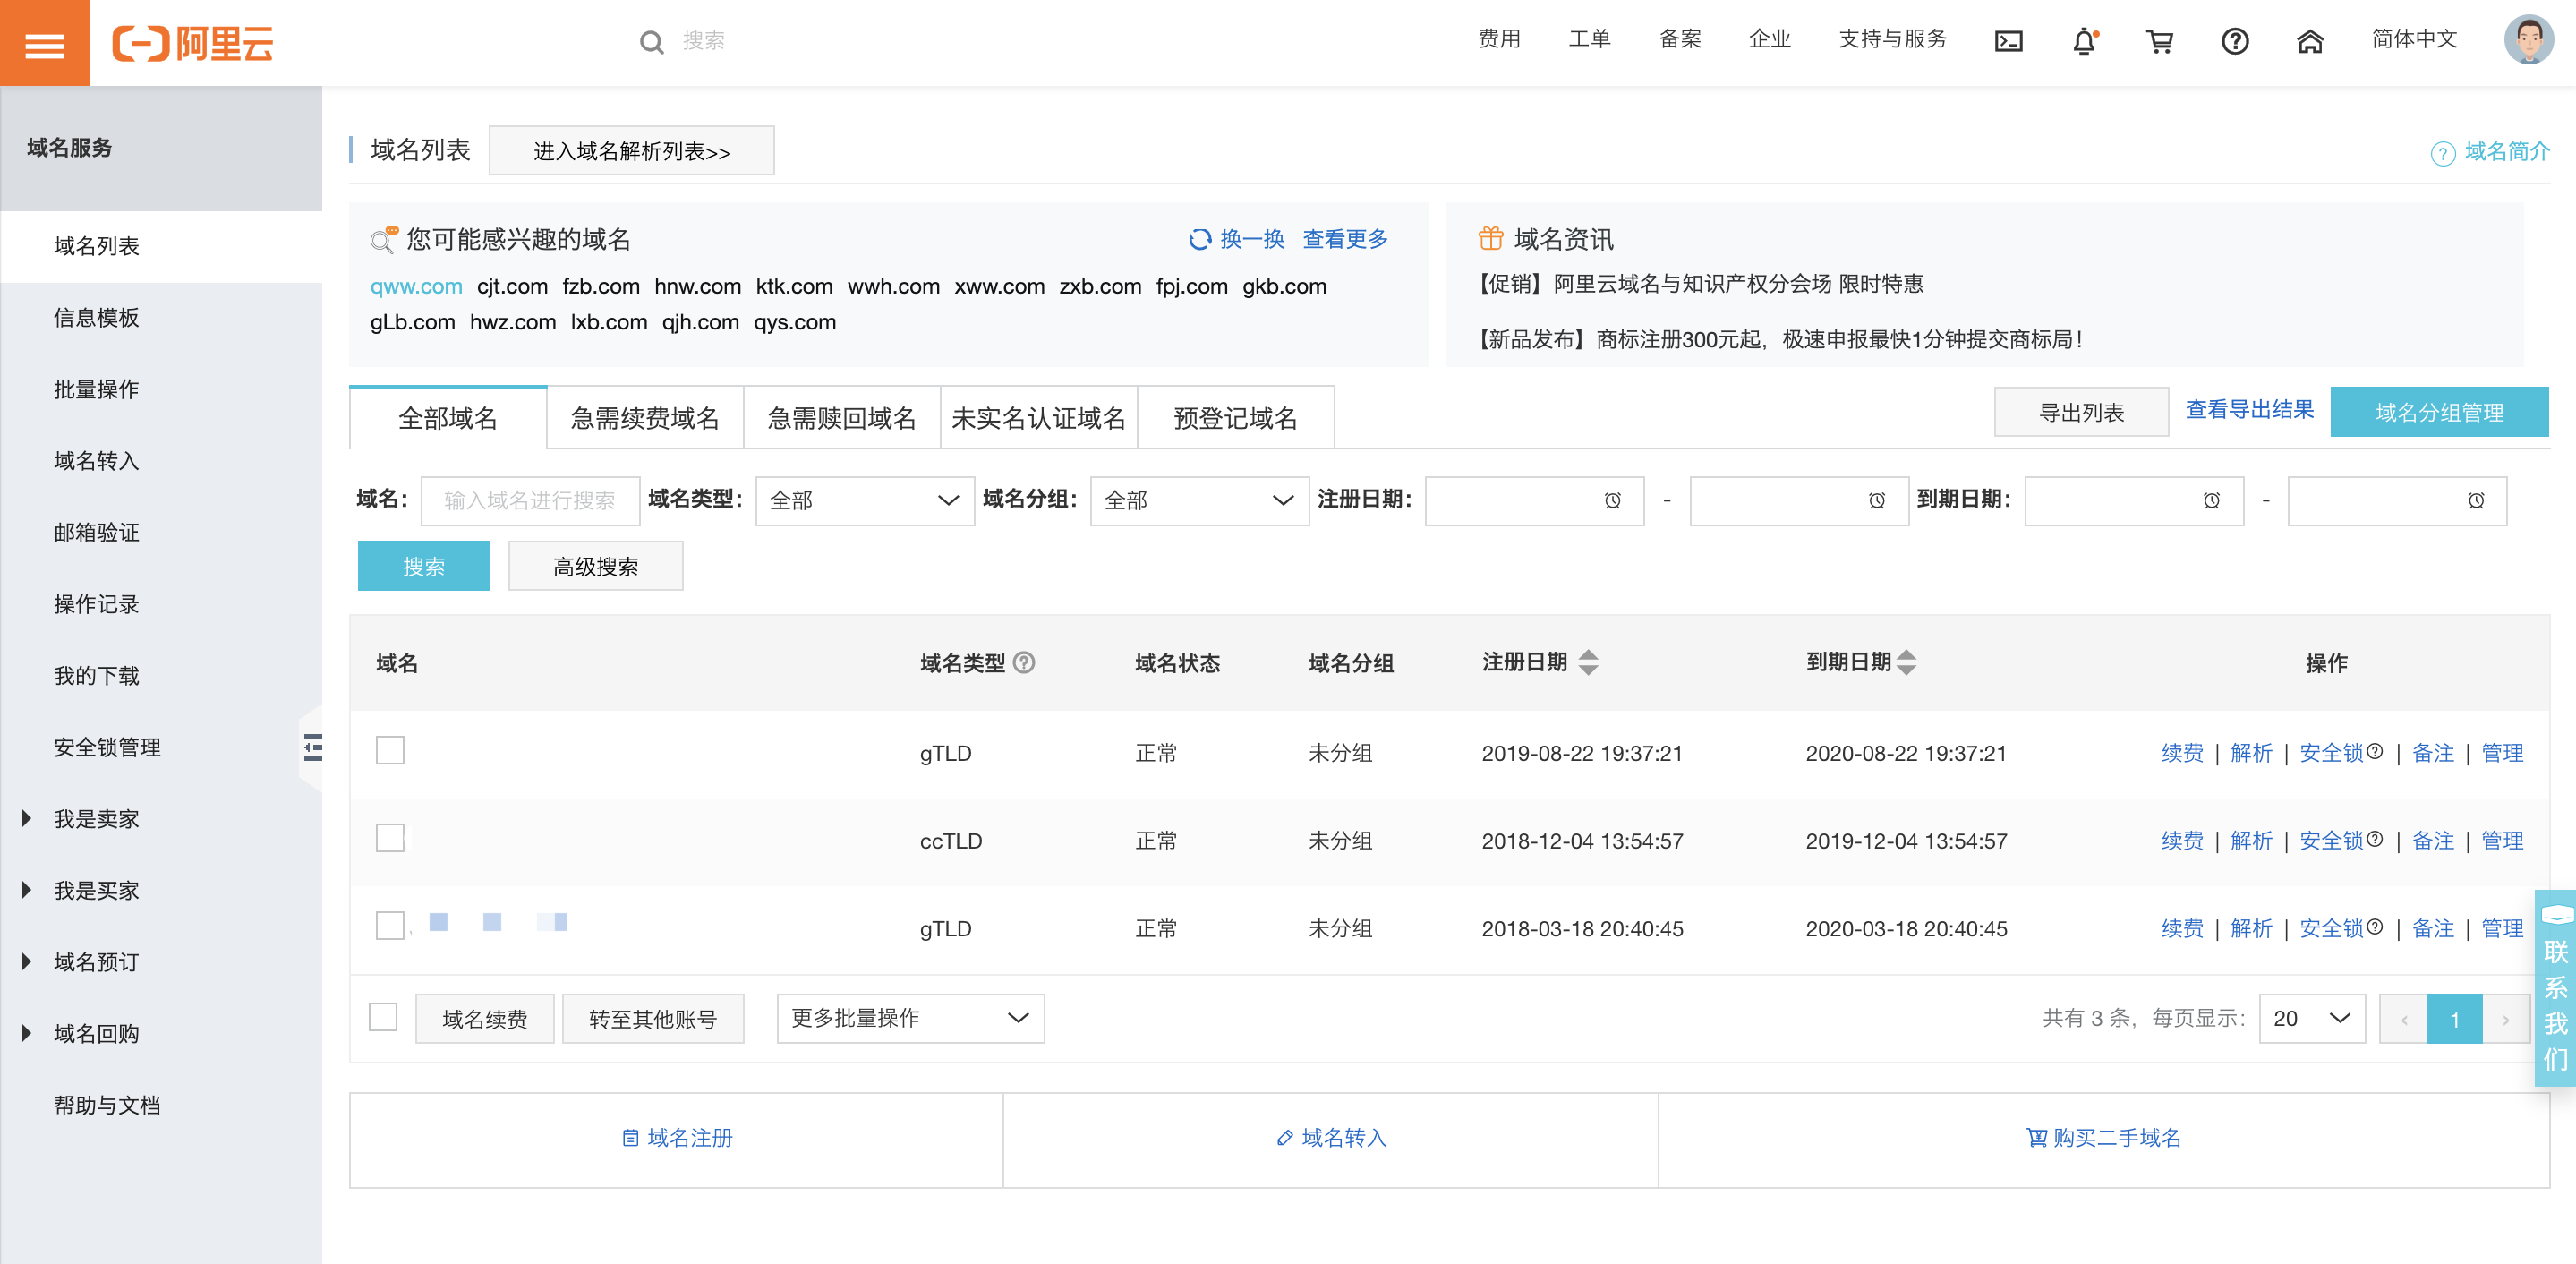Click the CloudShell terminal icon
The width and height of the screenshot is (2576, 1264).
pyautogui.click(x=2007, y=41)
